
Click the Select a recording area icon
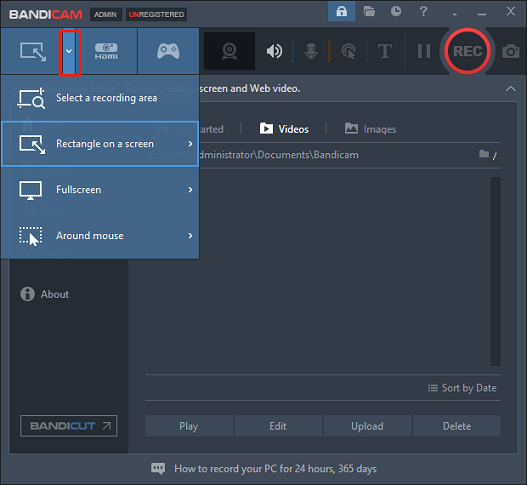[31, 98]
